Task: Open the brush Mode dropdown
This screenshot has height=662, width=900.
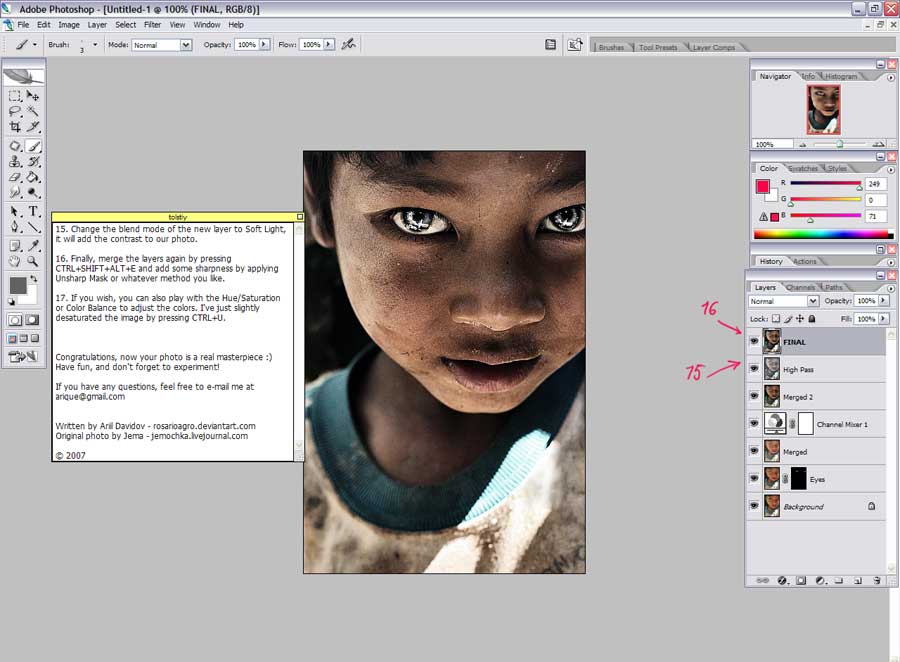Action: click(x=185, y=45)
